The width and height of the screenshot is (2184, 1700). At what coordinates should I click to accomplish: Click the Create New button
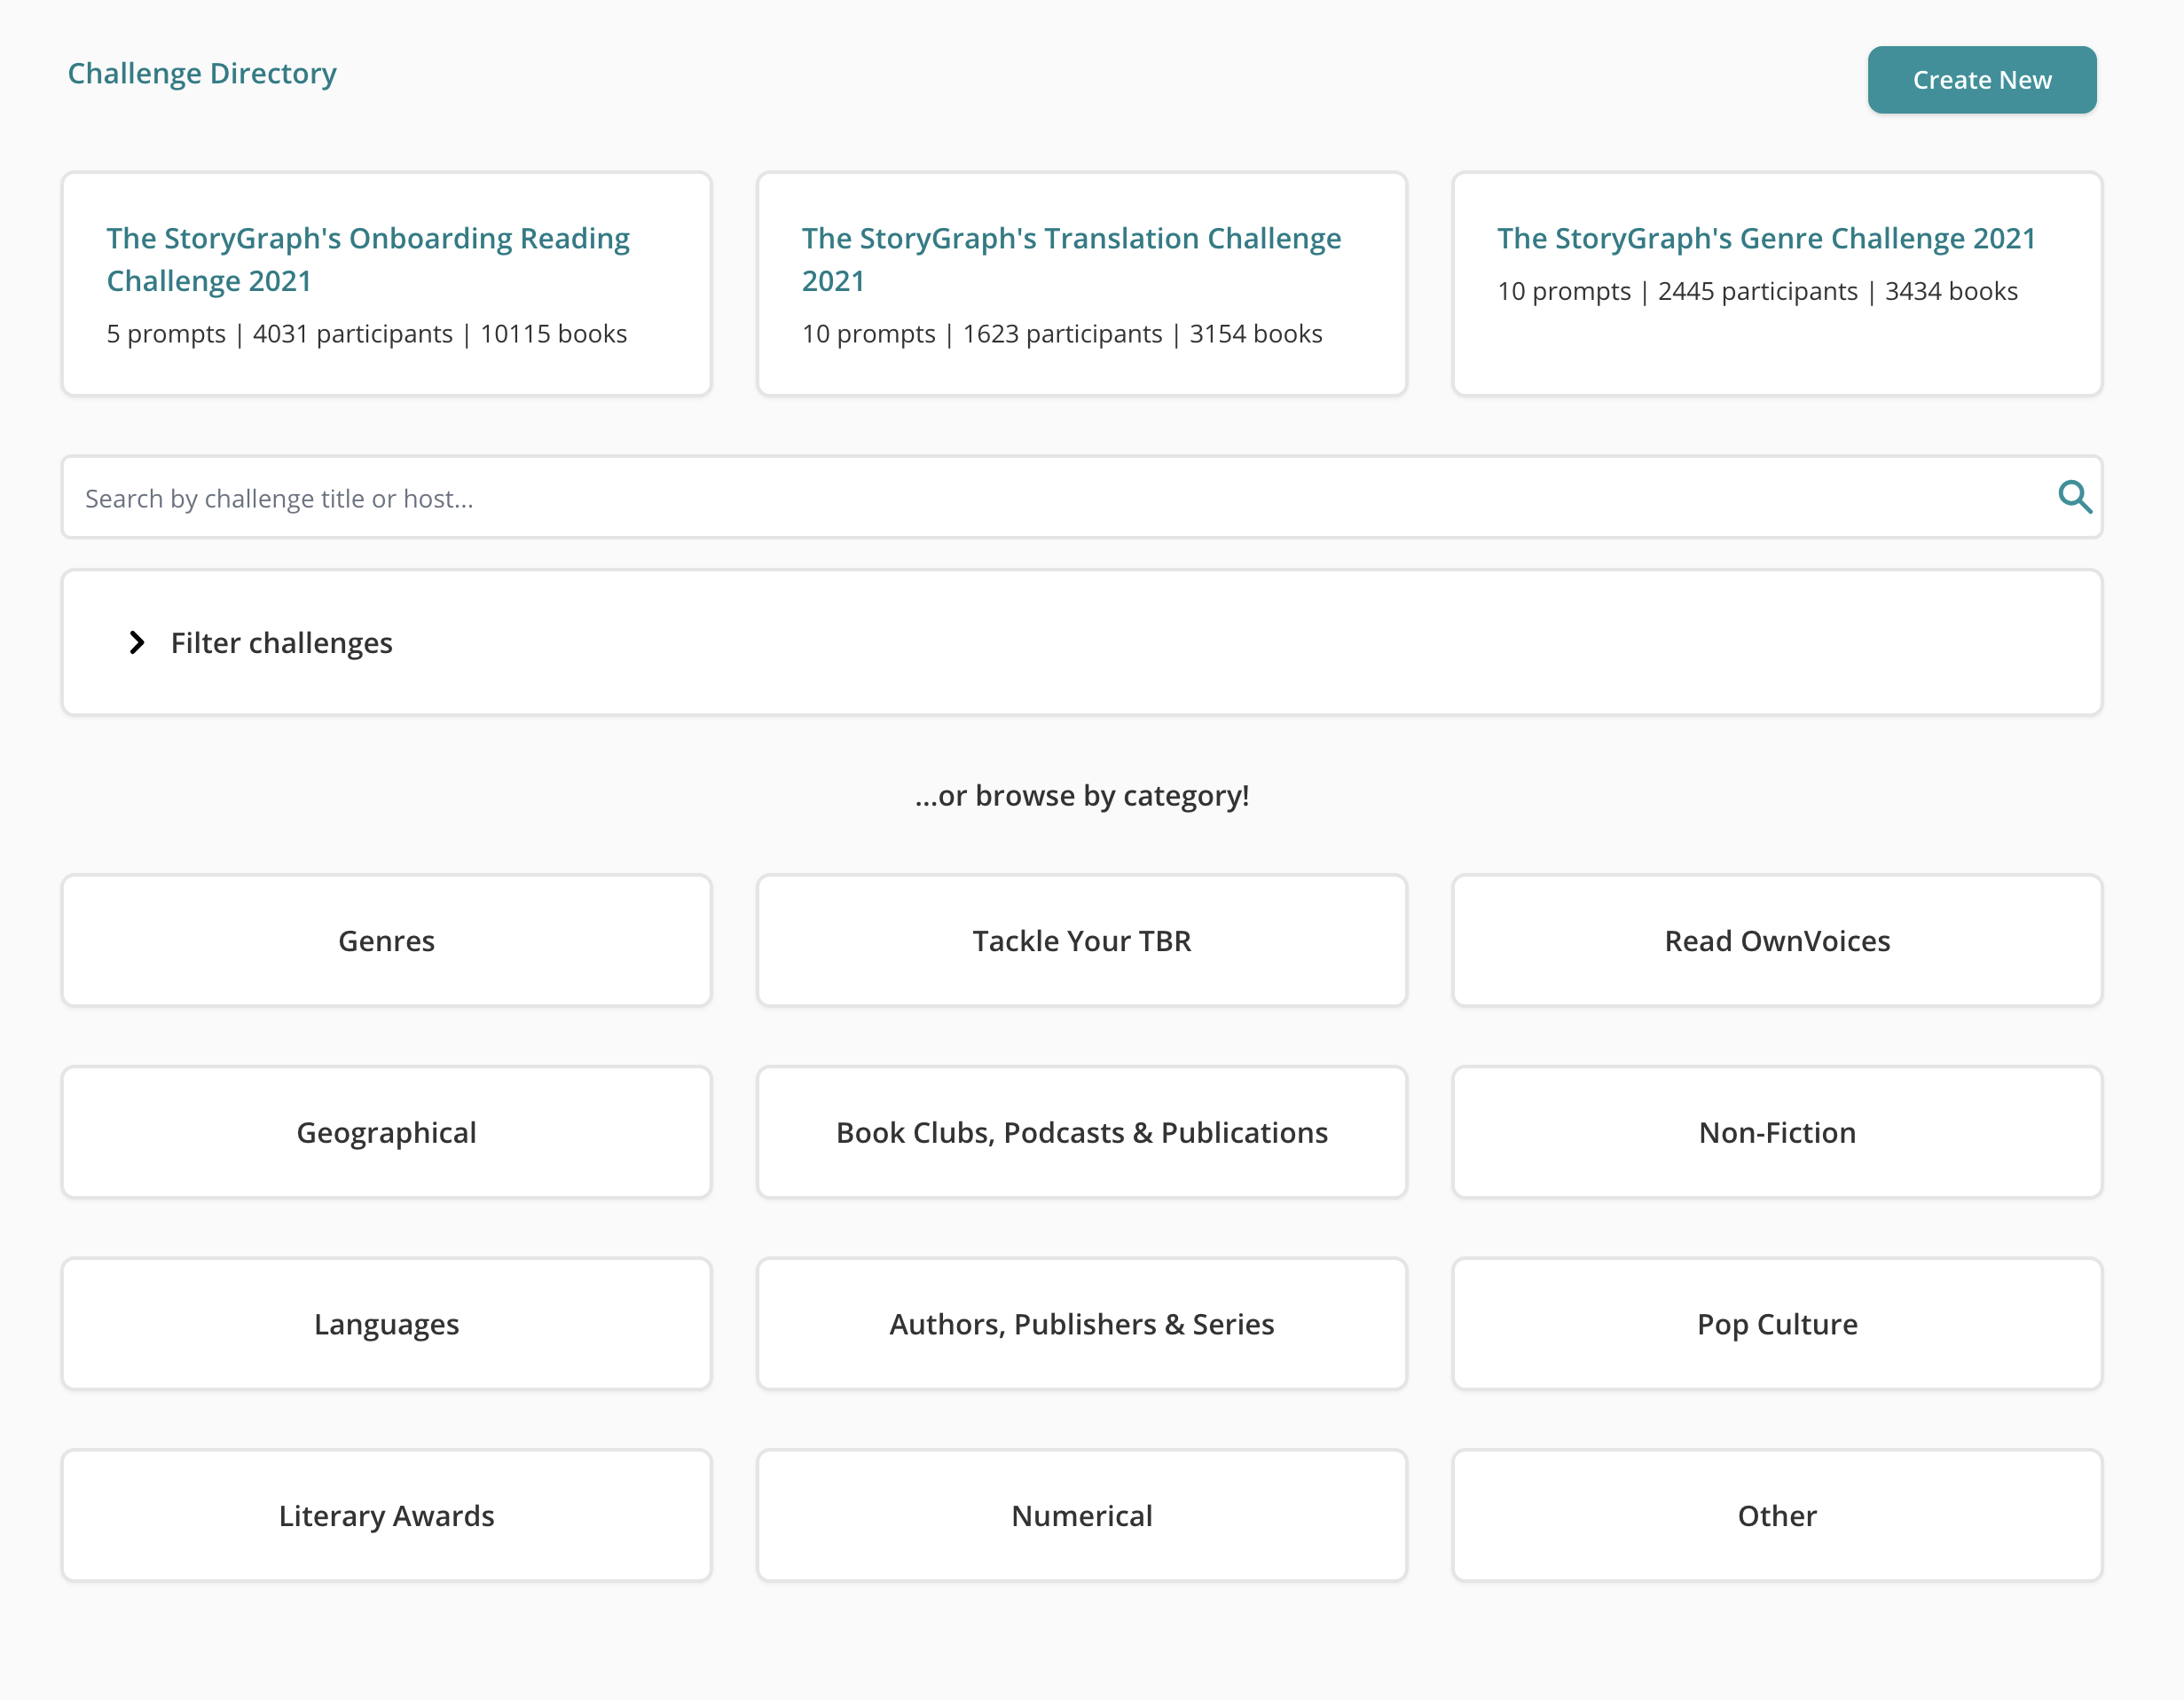pos(1981,80)
